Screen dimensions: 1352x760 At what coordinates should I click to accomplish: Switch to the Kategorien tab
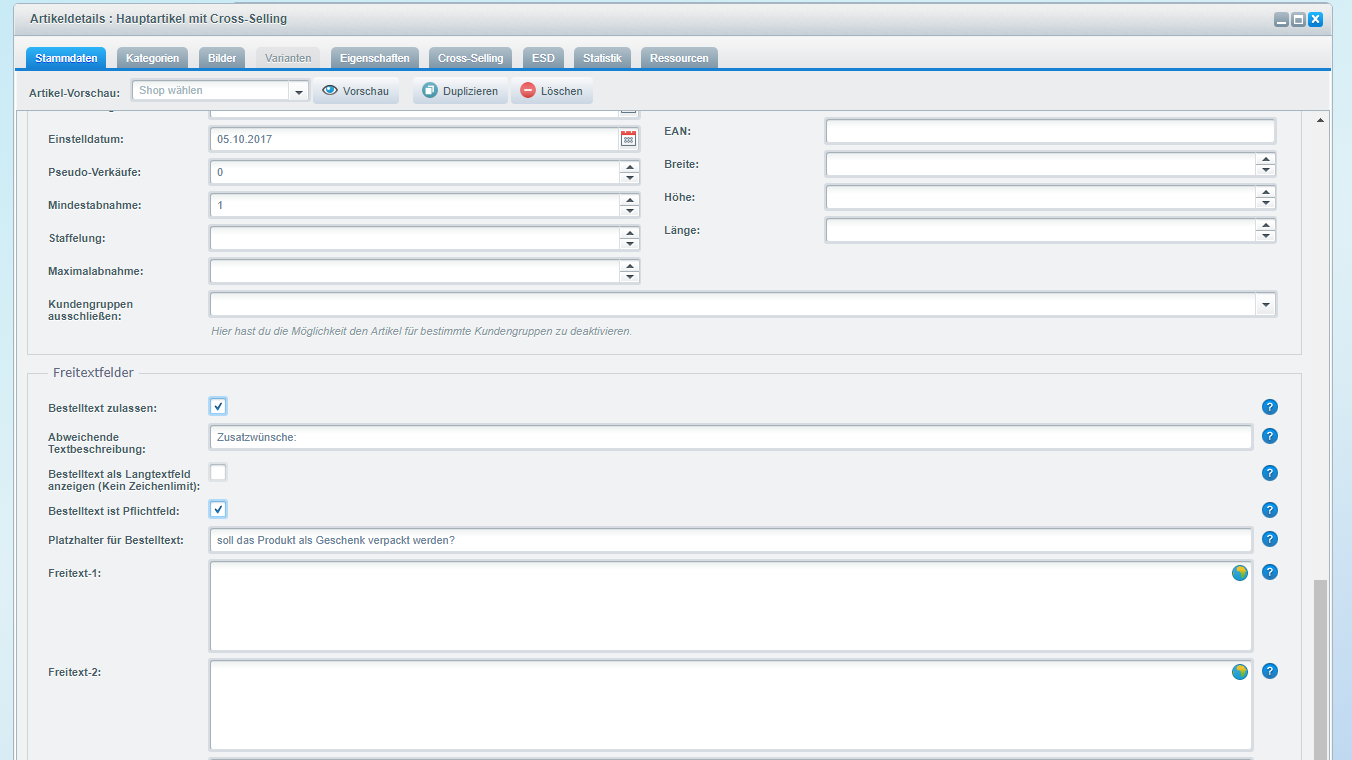coord(152,58)
